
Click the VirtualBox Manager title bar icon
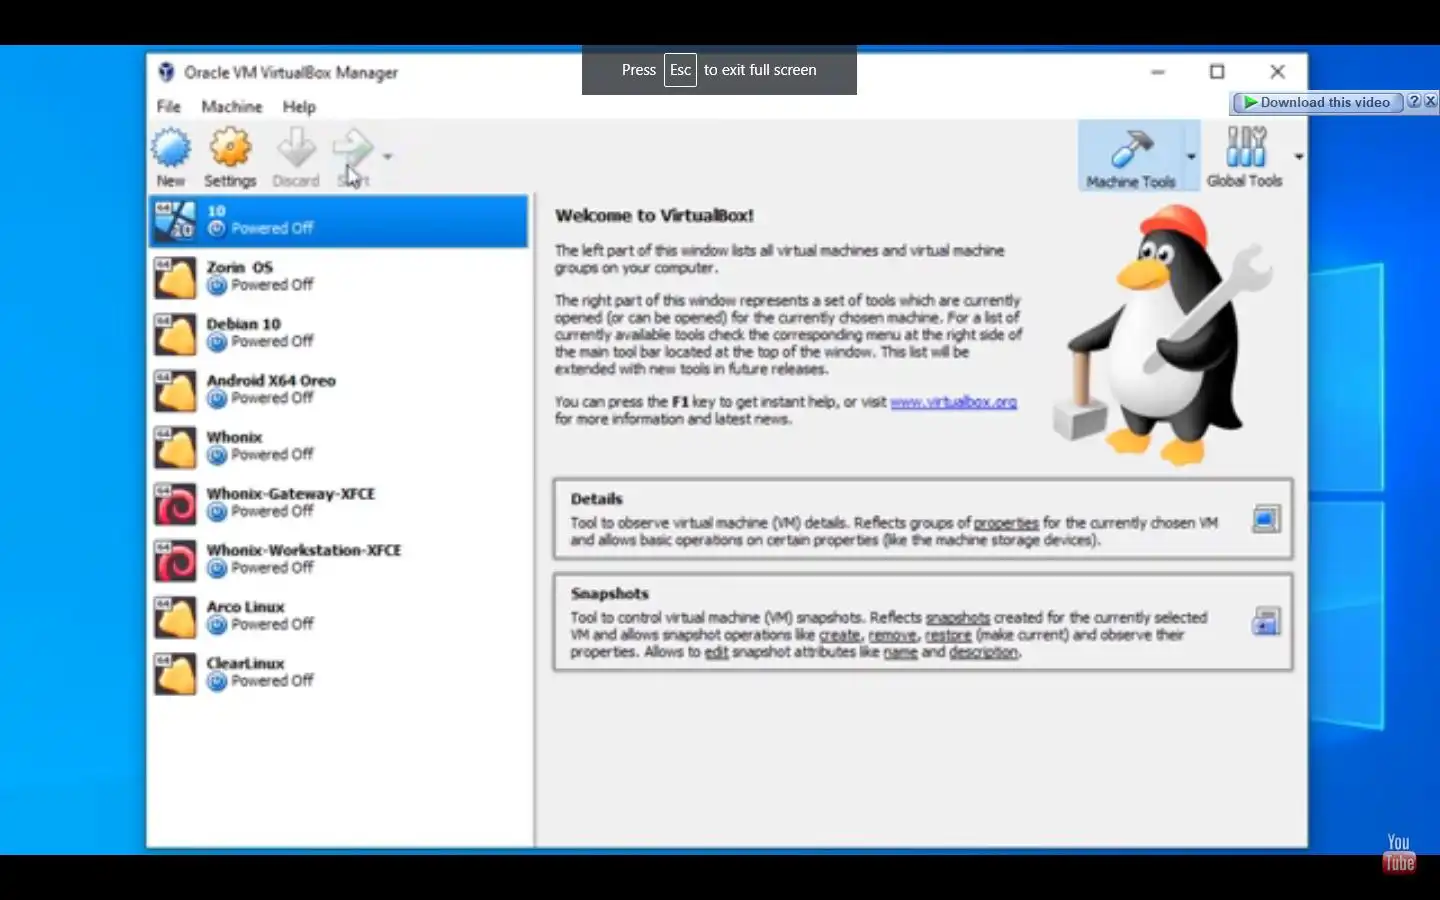click(166, 72)
